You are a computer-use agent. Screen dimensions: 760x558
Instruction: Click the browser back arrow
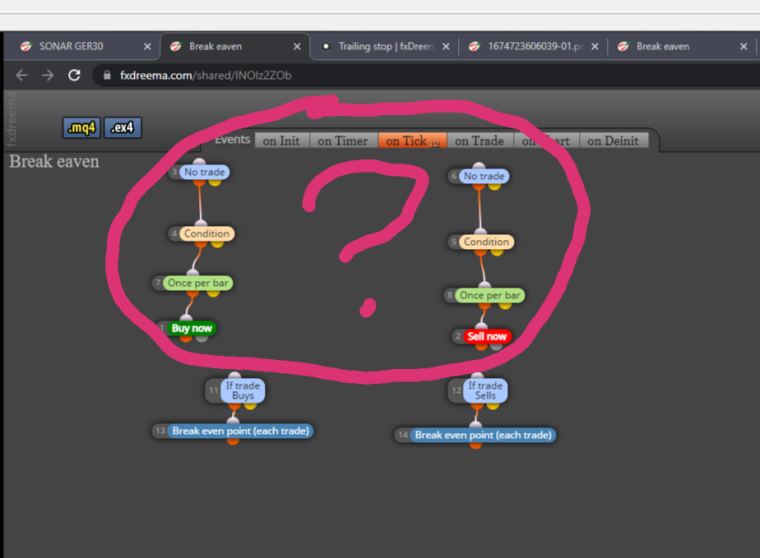[21, 75]
